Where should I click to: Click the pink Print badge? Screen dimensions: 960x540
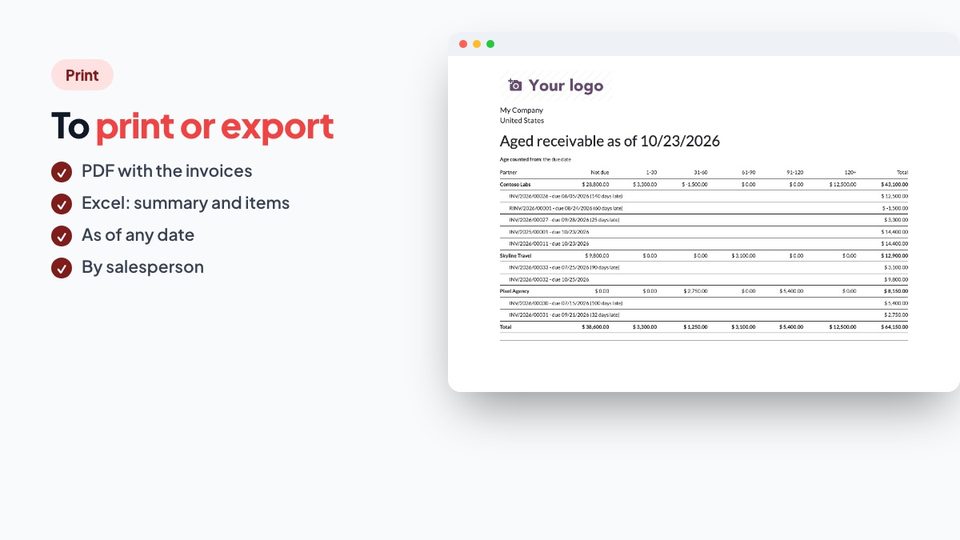coord(82,75)
